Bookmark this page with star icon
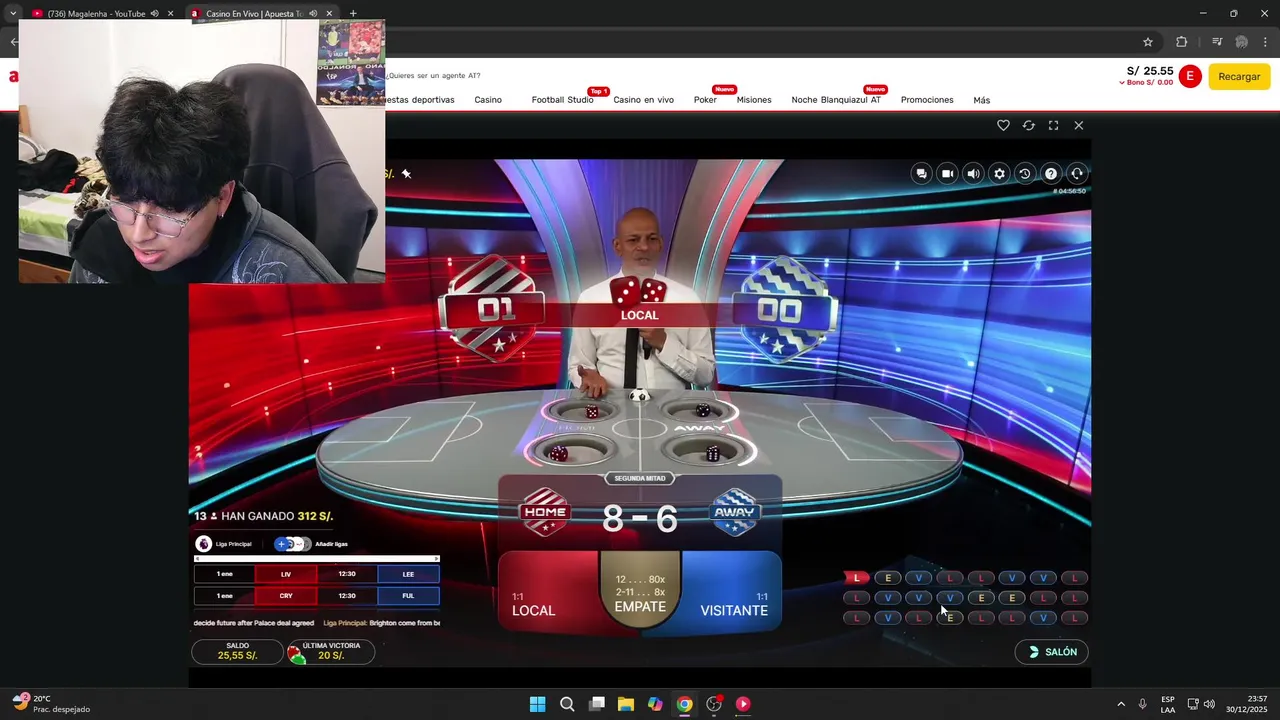1280x720 pixels. (x=1148, y=42)
